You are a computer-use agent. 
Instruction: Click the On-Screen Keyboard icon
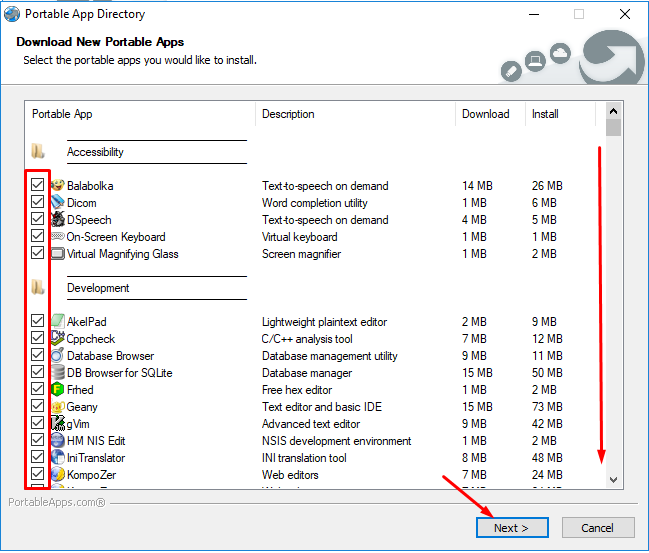tap(58, 236)
